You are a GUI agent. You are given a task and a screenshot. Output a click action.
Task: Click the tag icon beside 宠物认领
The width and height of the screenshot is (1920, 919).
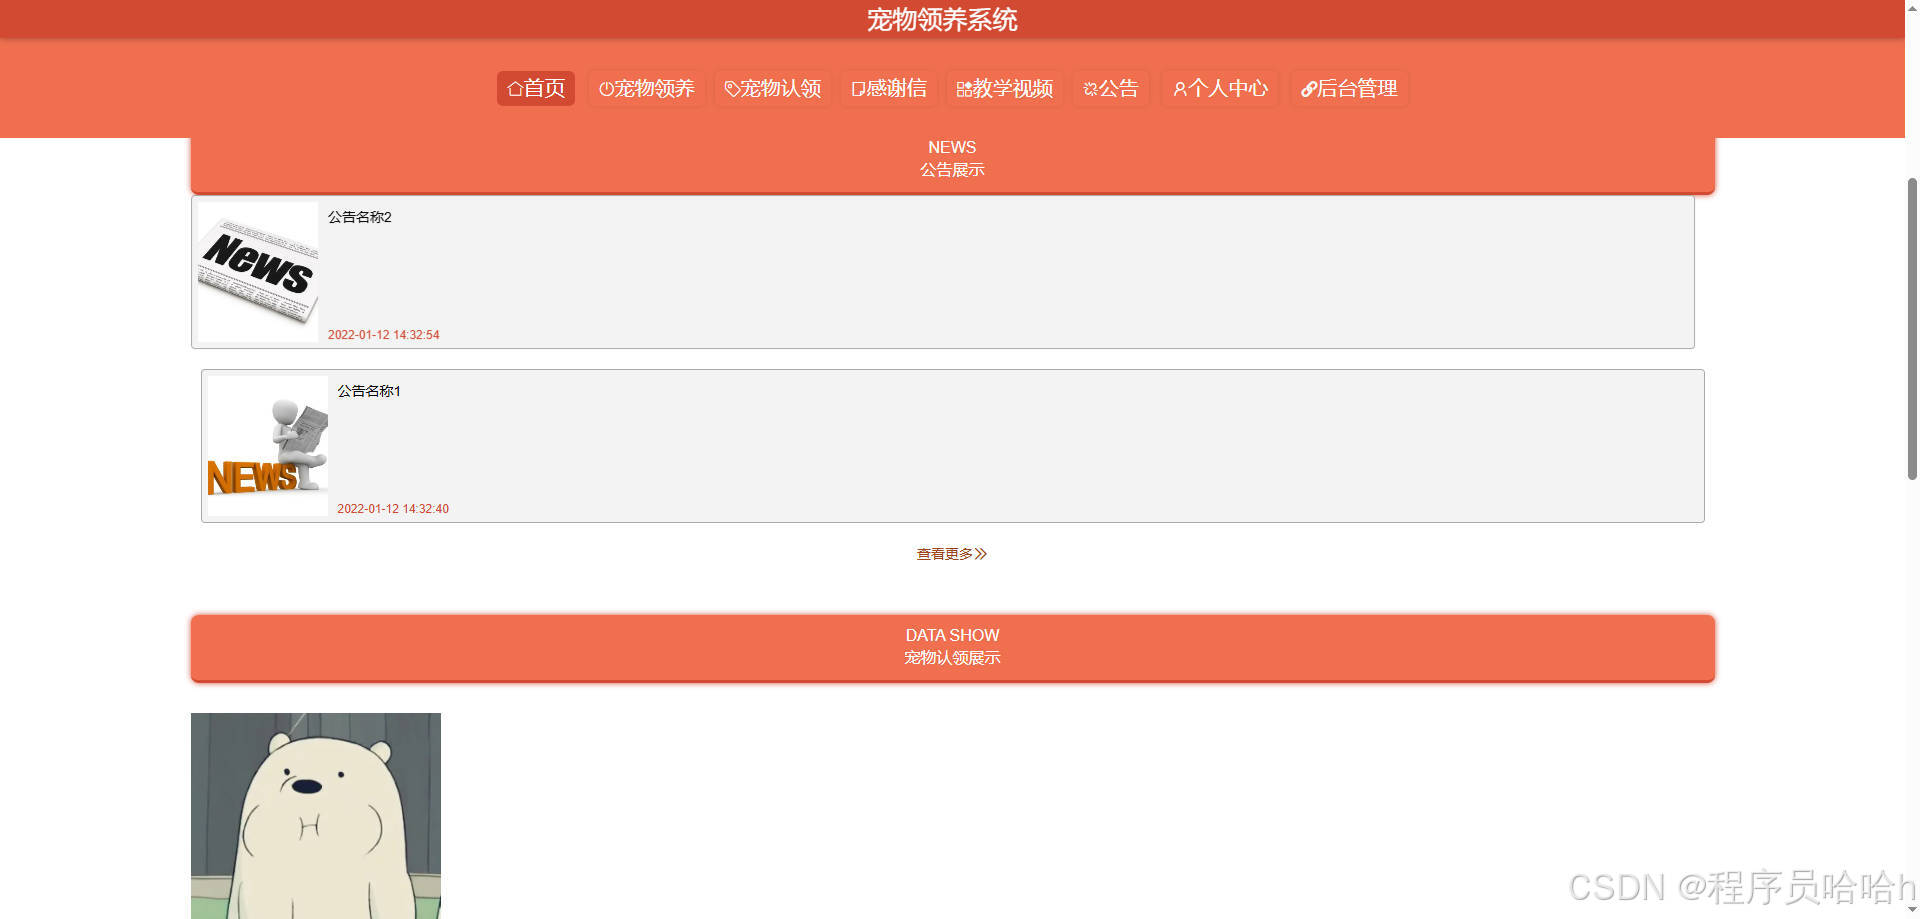coord(732,89)
